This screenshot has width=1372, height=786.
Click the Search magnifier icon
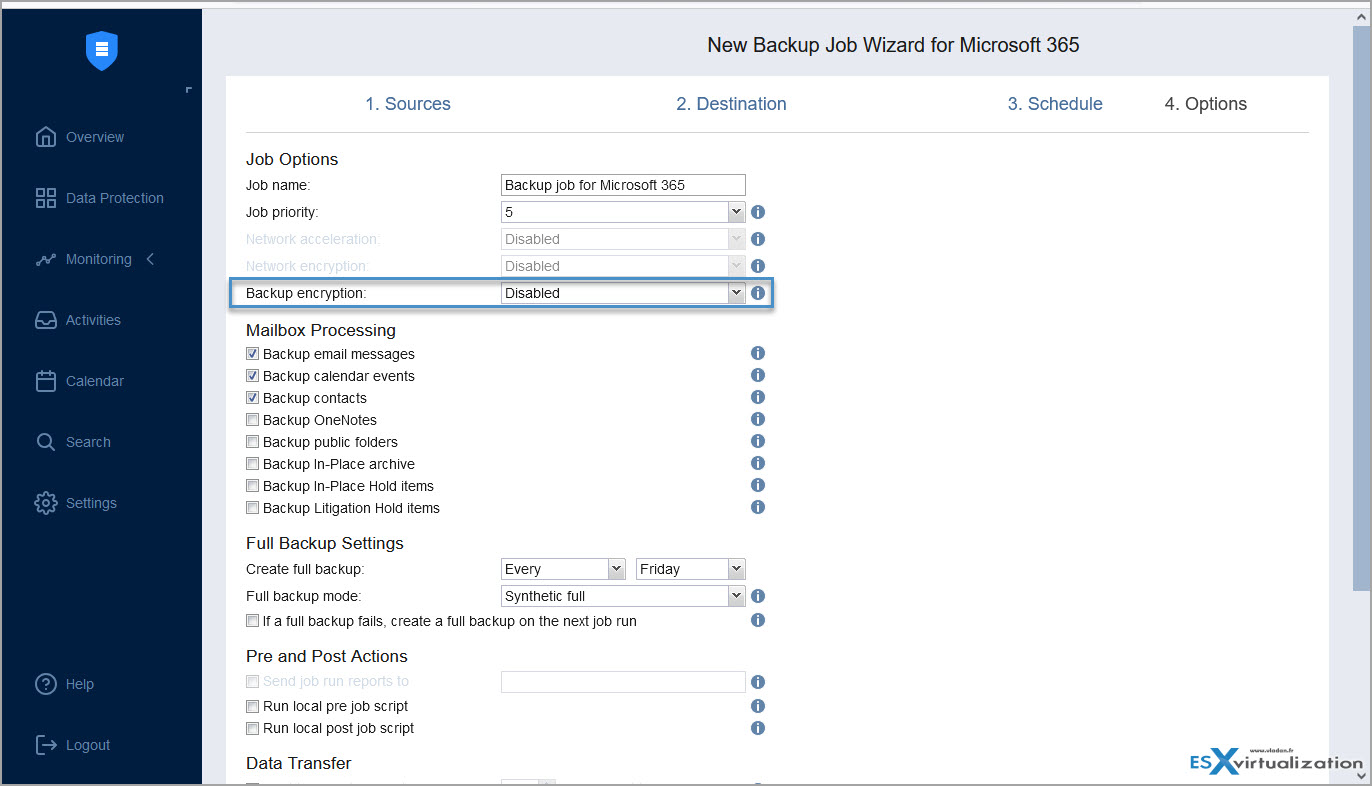[46, 442]
